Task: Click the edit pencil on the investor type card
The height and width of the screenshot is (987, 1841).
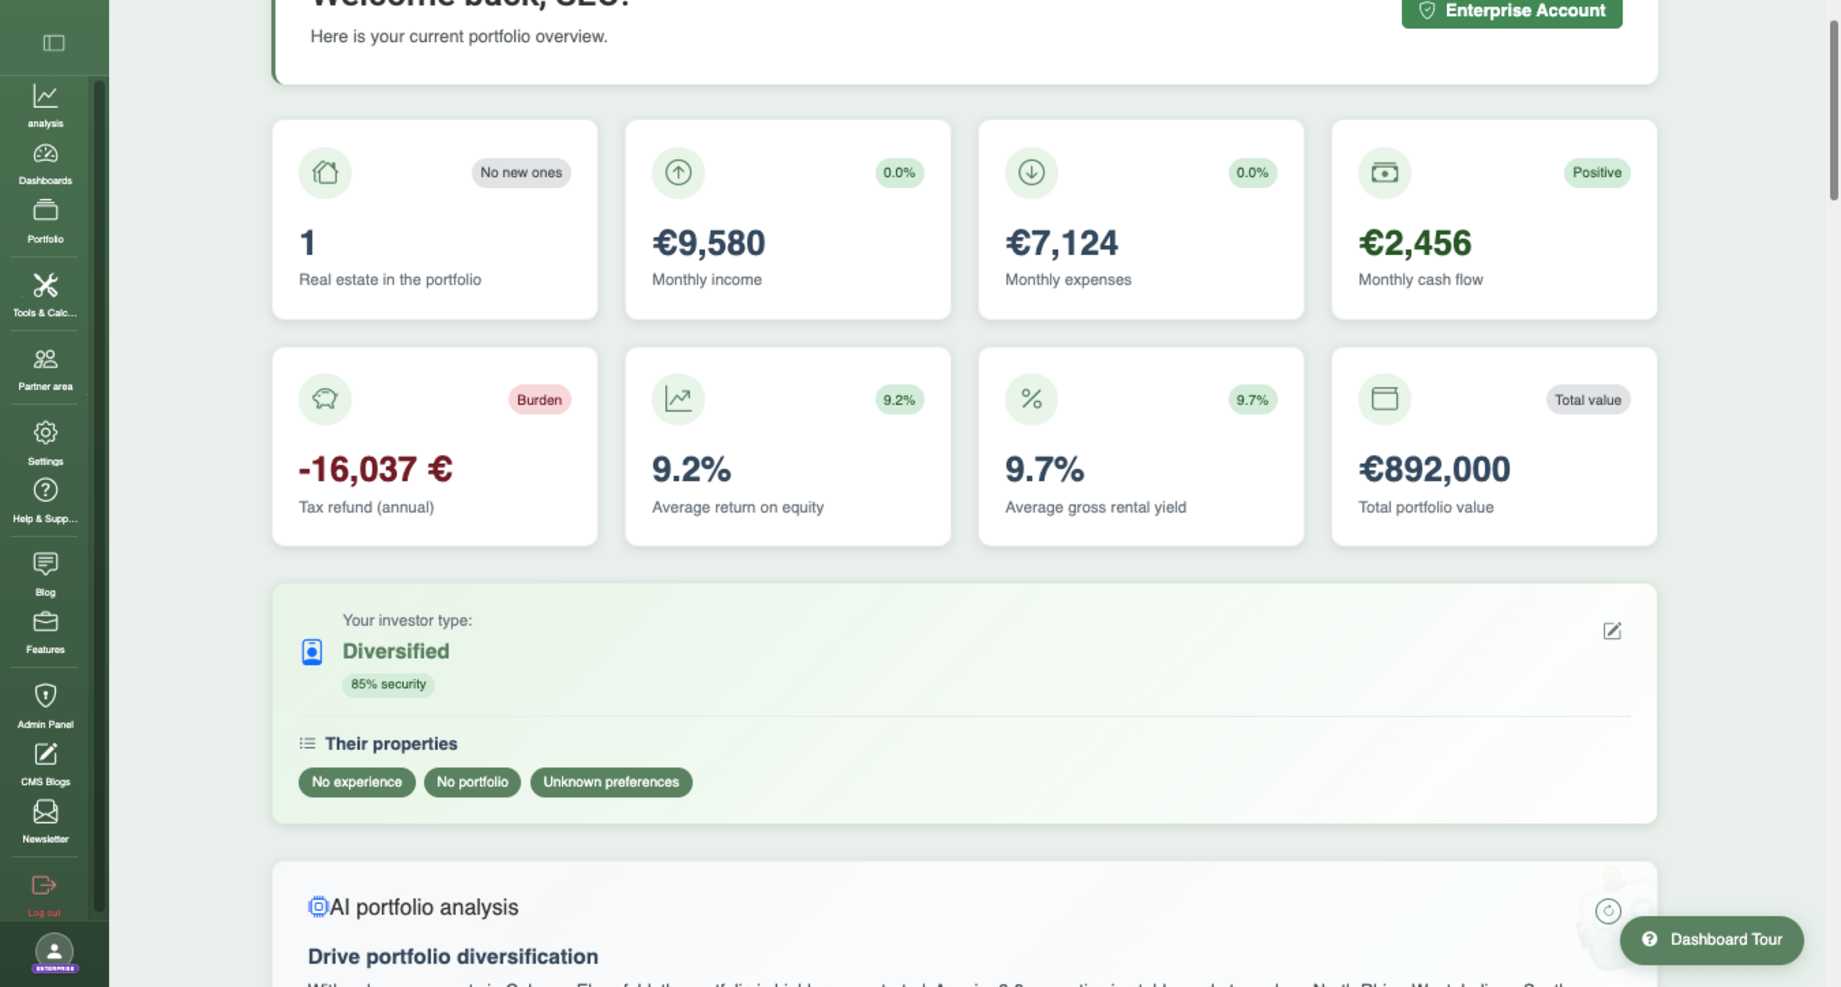Action: (x=1611, y=631)
